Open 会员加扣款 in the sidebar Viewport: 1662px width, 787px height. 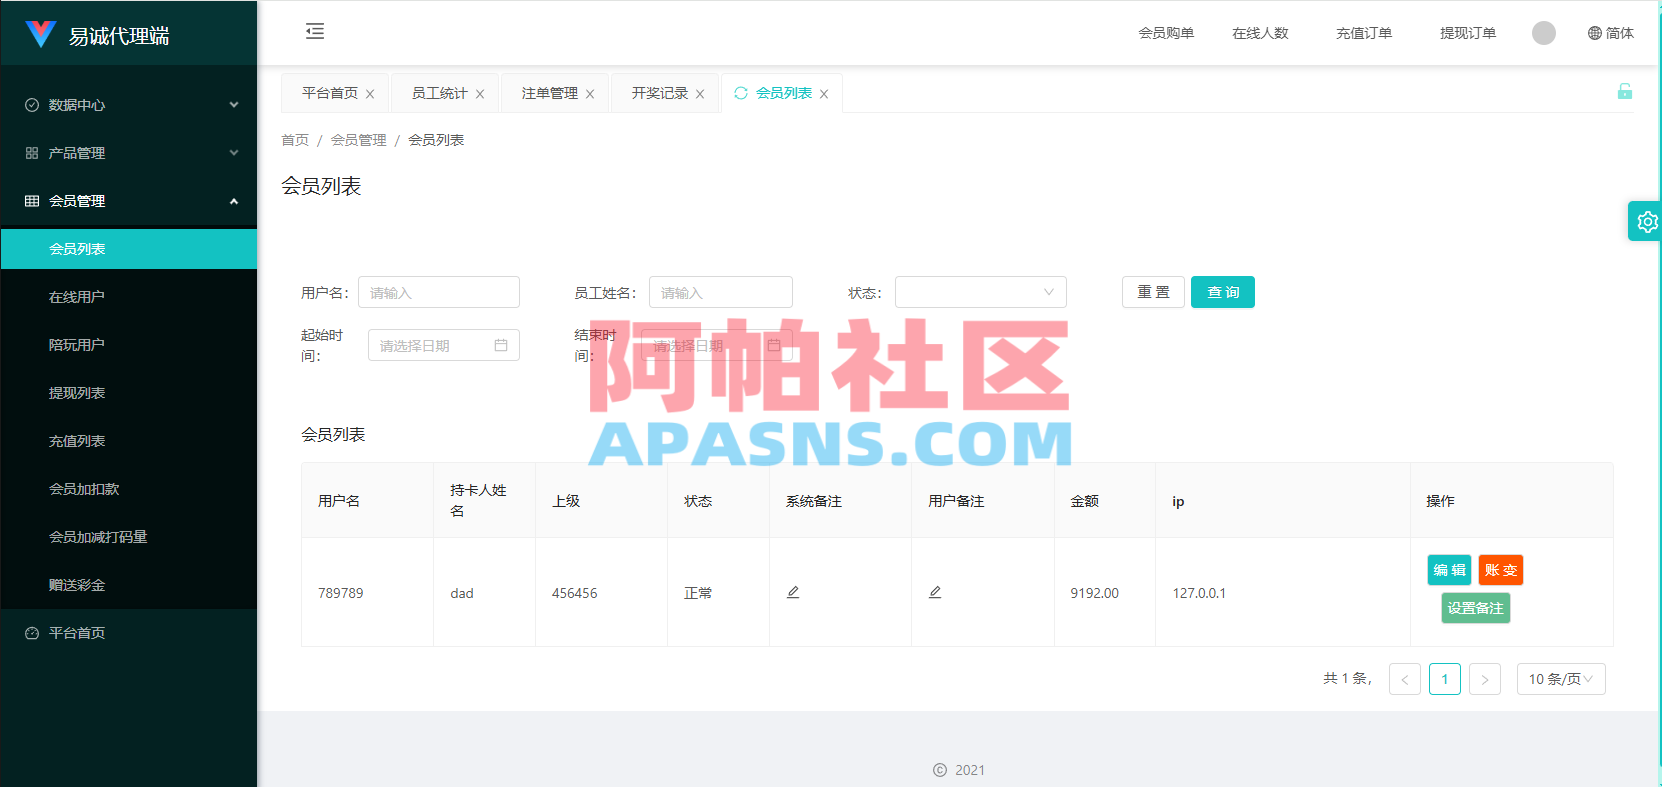pyautogui.click(x=129, y=489)
